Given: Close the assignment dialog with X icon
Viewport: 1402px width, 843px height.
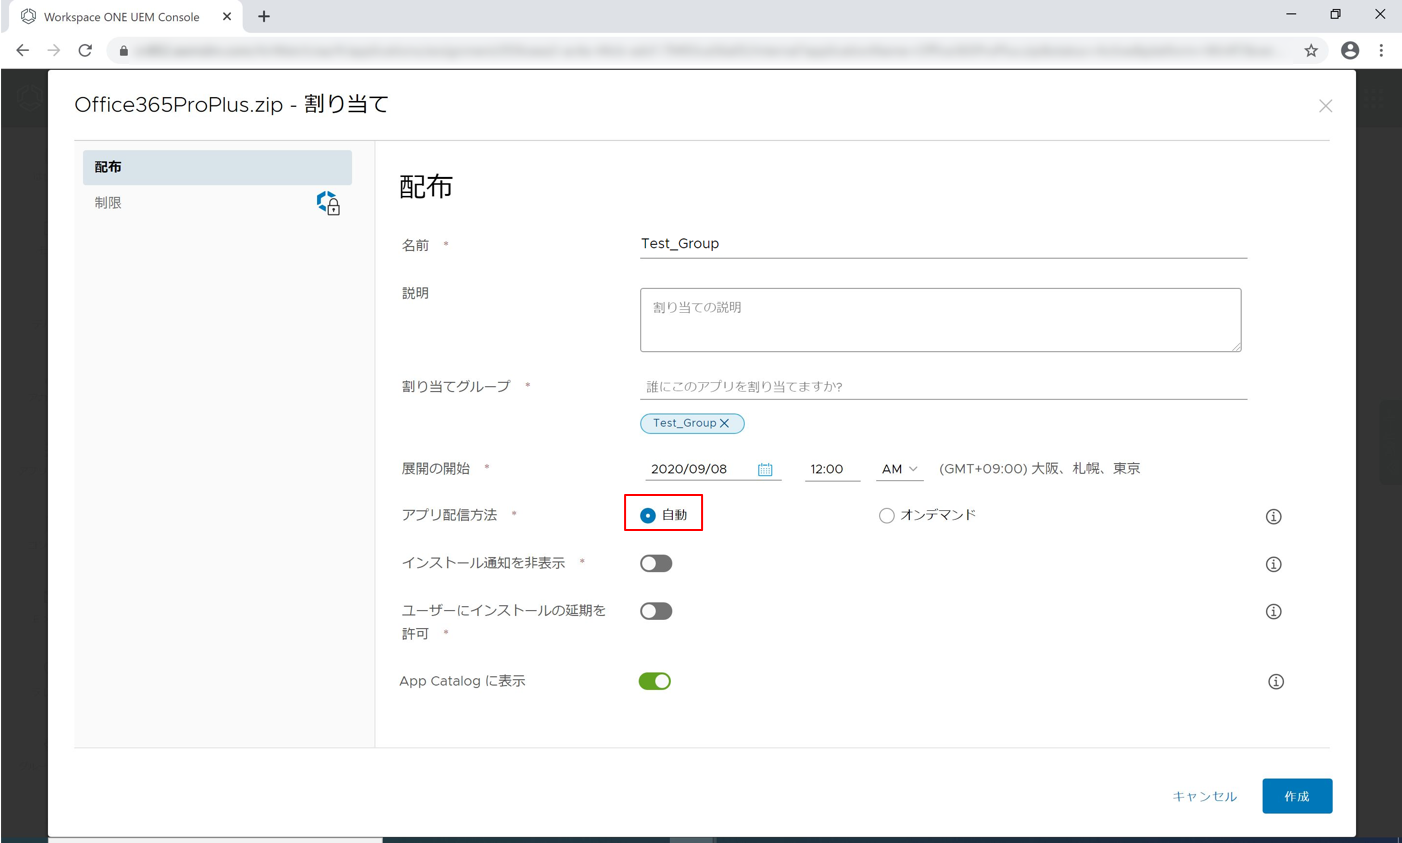Looking at the screenshot, I should (1325, 106).
